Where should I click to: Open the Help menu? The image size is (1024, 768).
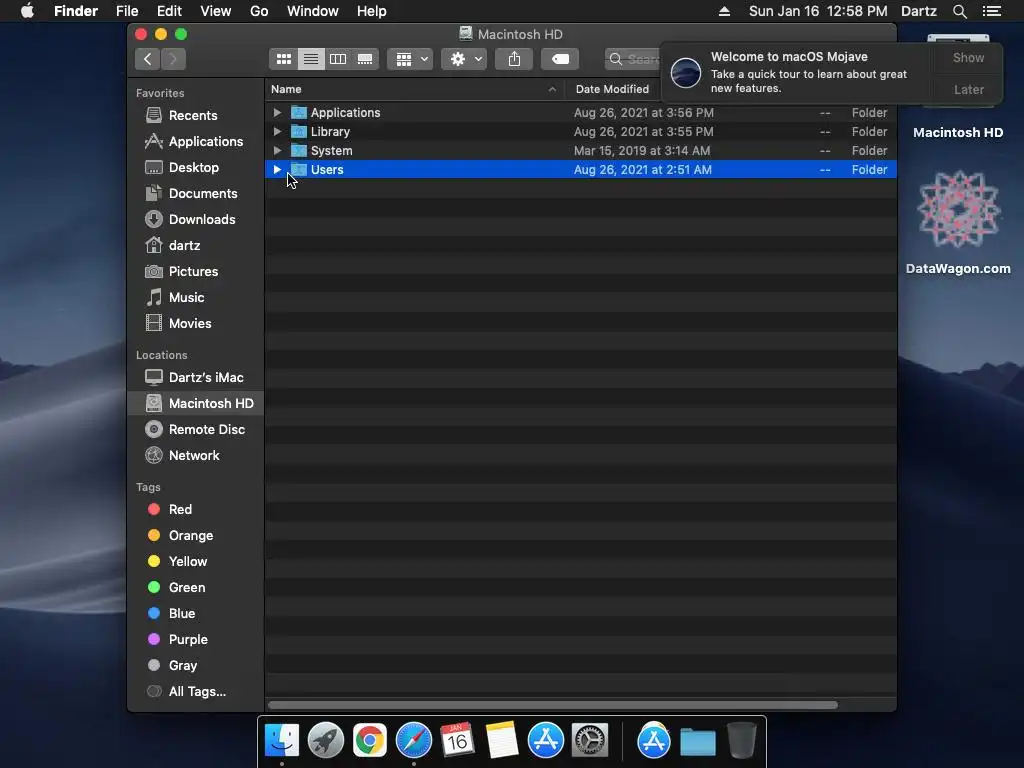372,11
